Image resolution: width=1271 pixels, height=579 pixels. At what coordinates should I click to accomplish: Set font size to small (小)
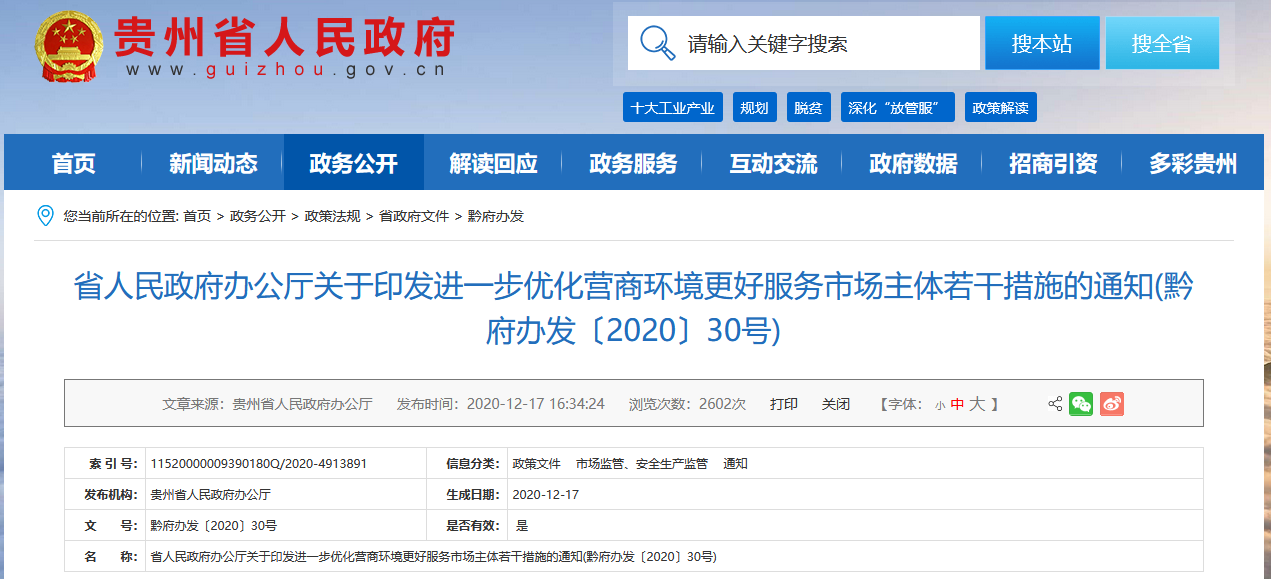(940, 405)
